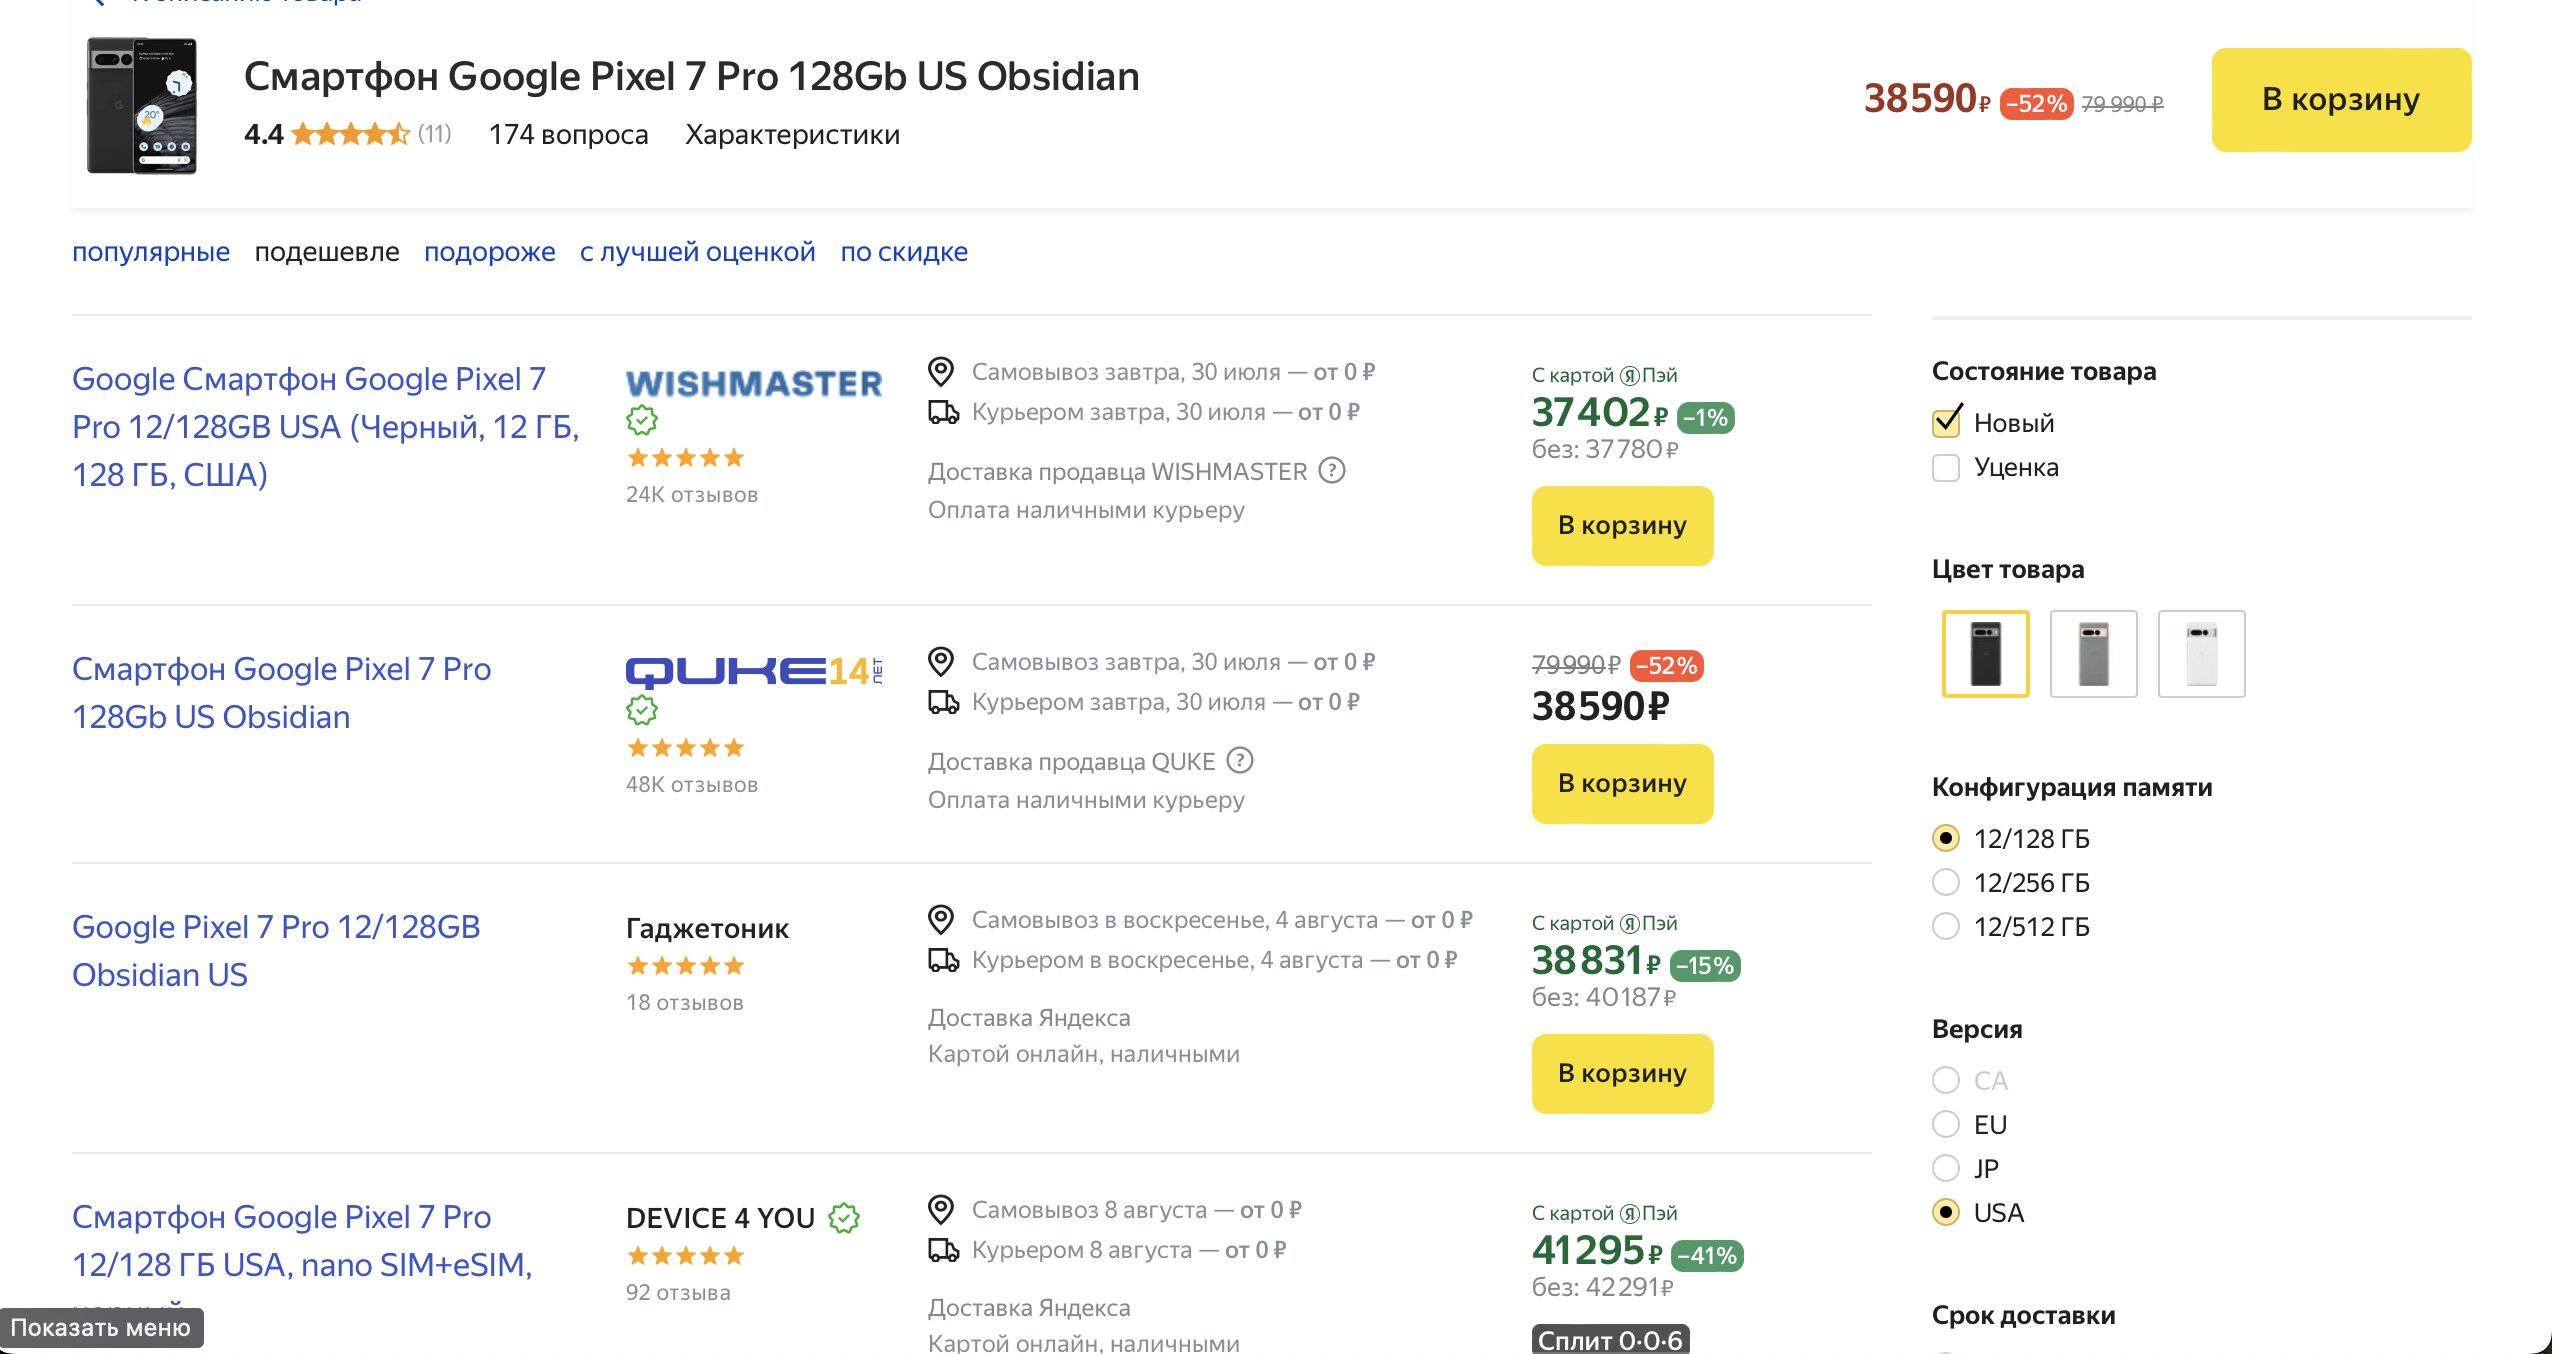Choose the EU version radio button
Viewport: 2552px width, 1354px height.
click(x=1946, y=1124)
